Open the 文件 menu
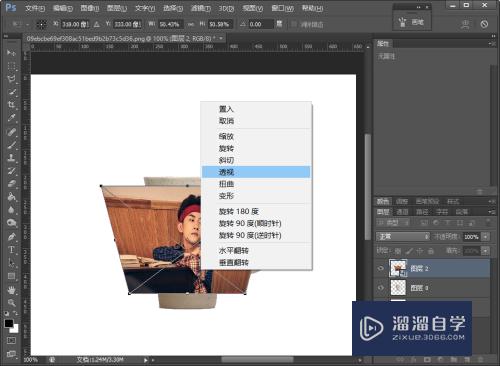 click(35, 8)
